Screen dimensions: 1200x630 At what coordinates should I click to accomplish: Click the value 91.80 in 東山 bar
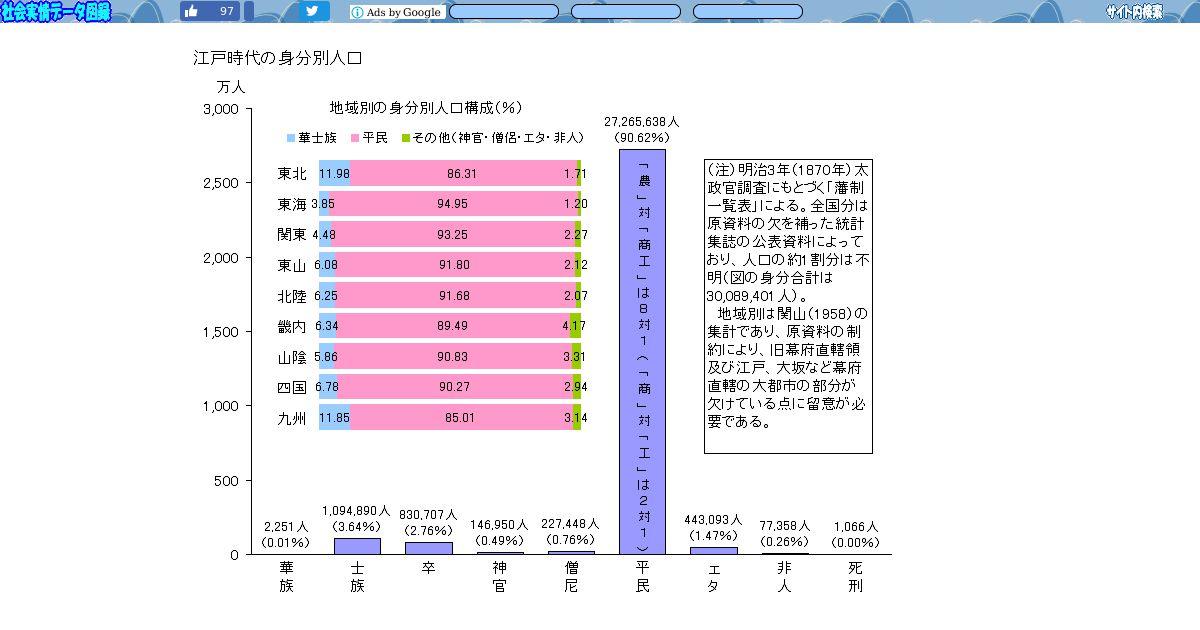click(453, 265)
